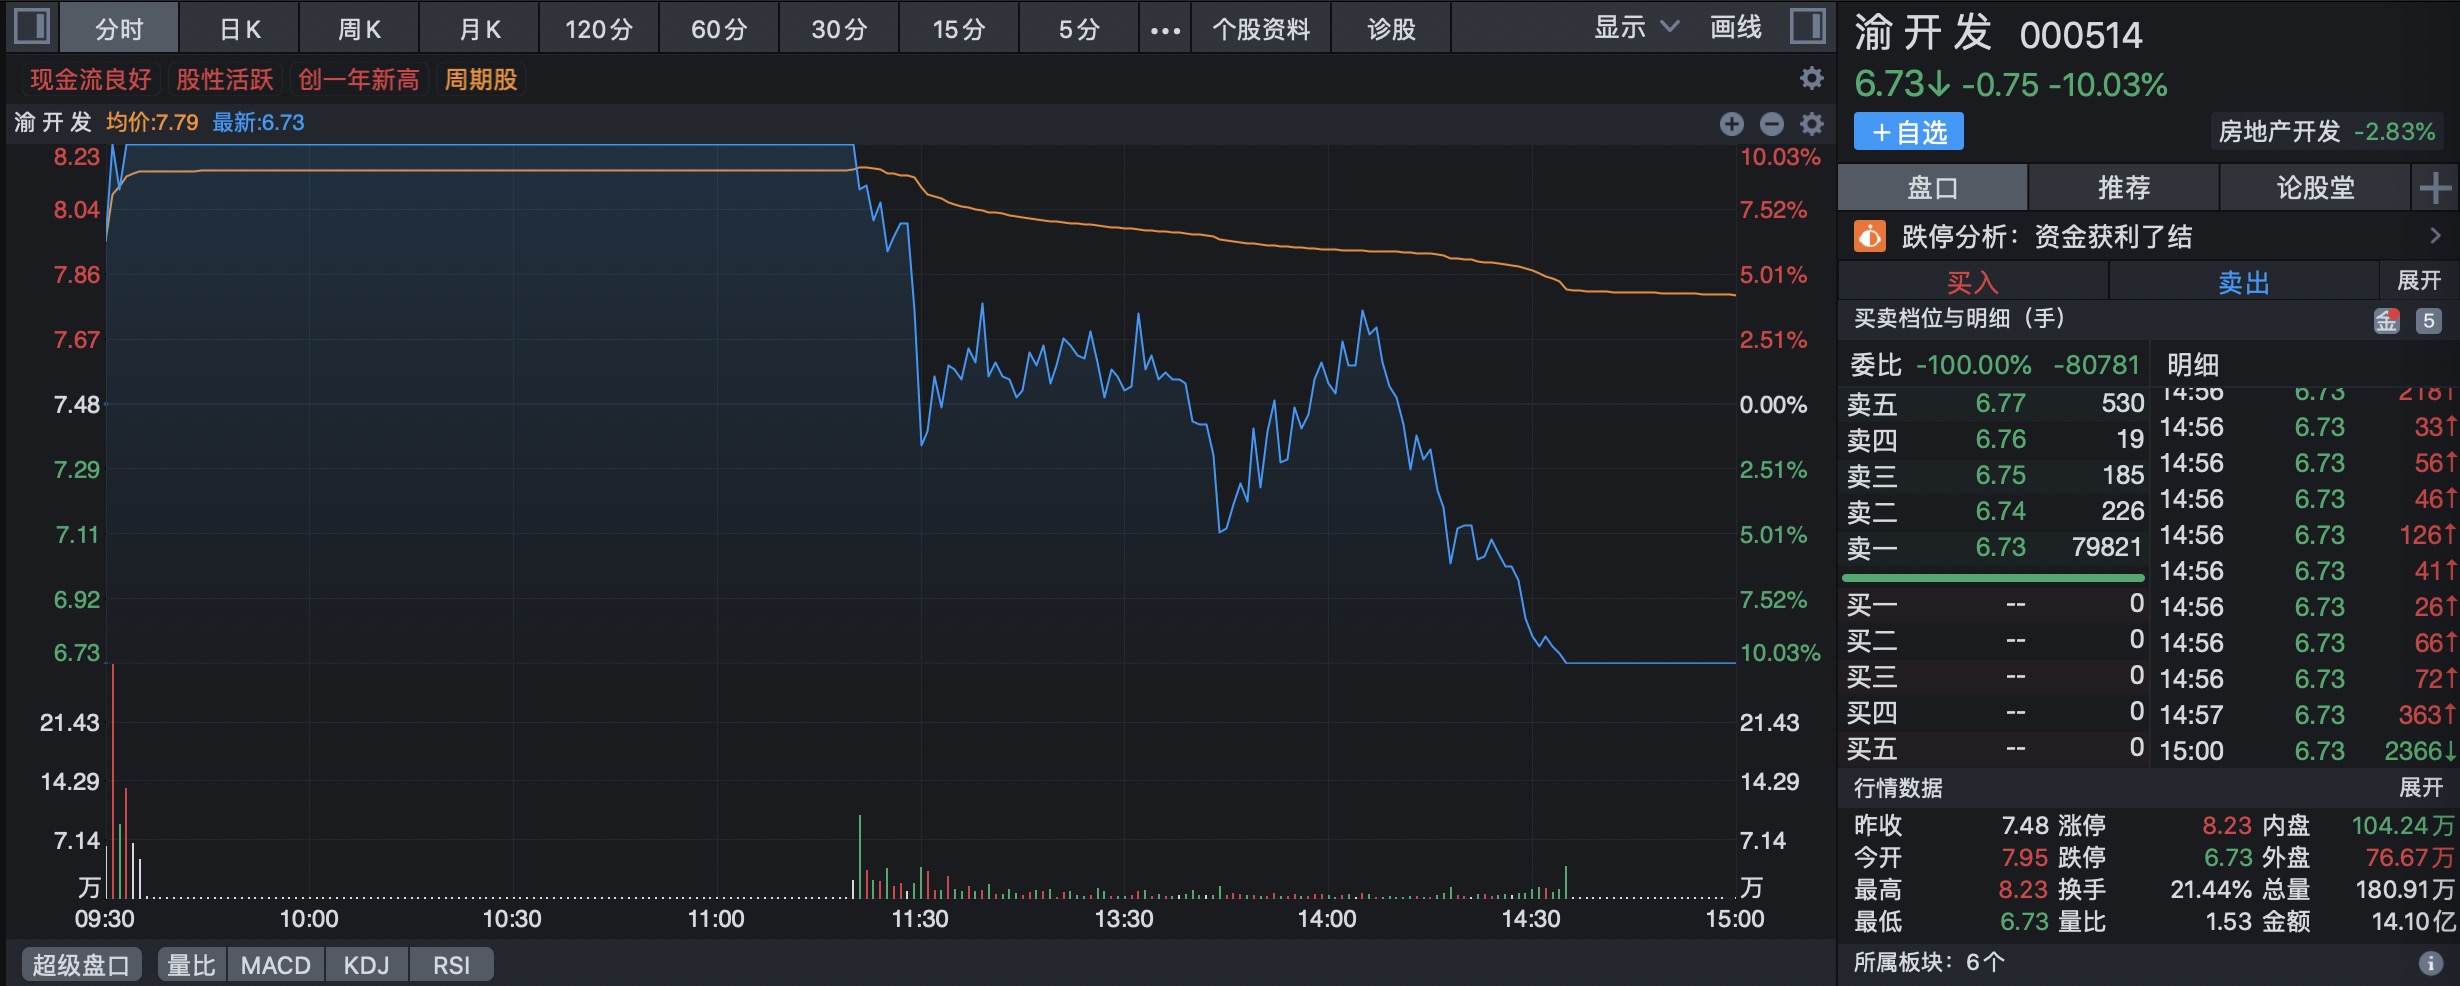Viewport: 2460px width, 986px height.
Task: Switch to the 日K chart tab
Action: pos(240,29)
